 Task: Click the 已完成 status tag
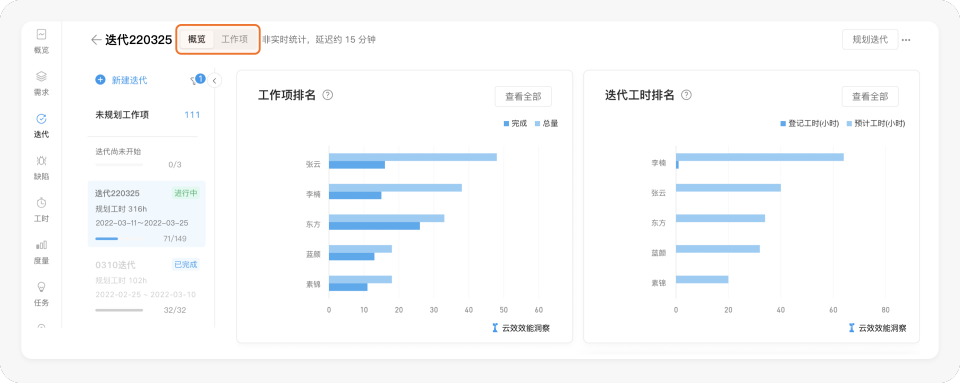[x=186, y=265]
